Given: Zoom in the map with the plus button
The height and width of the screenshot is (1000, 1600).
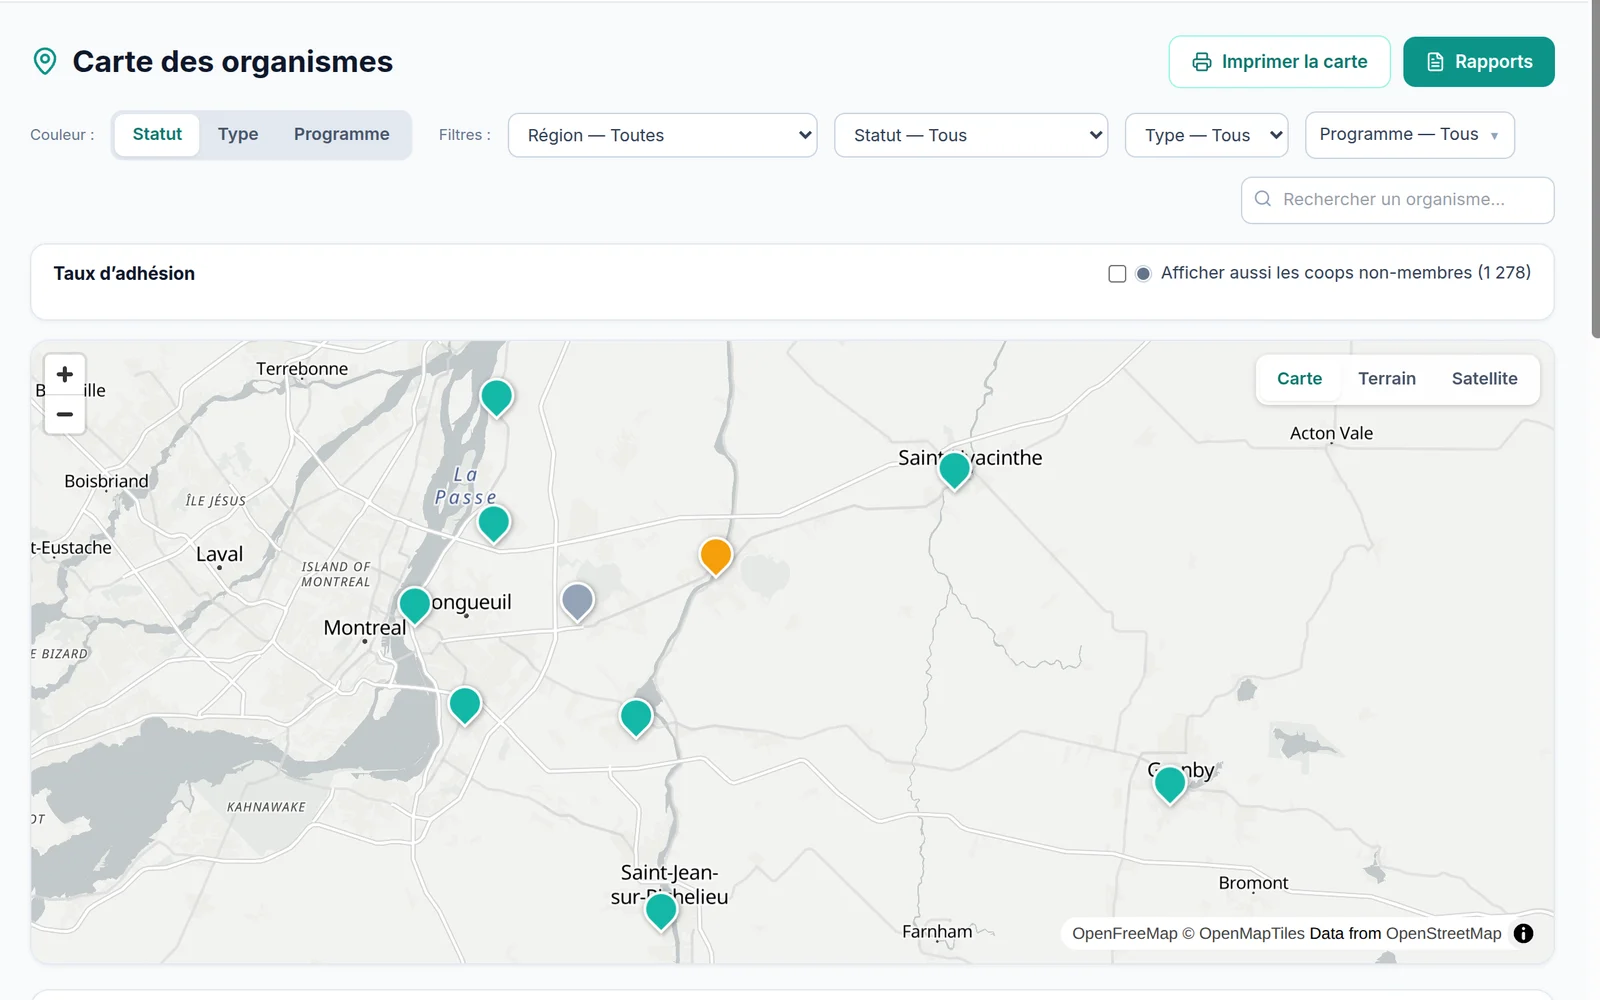Looking at the screenshot, I should (65, 374).
